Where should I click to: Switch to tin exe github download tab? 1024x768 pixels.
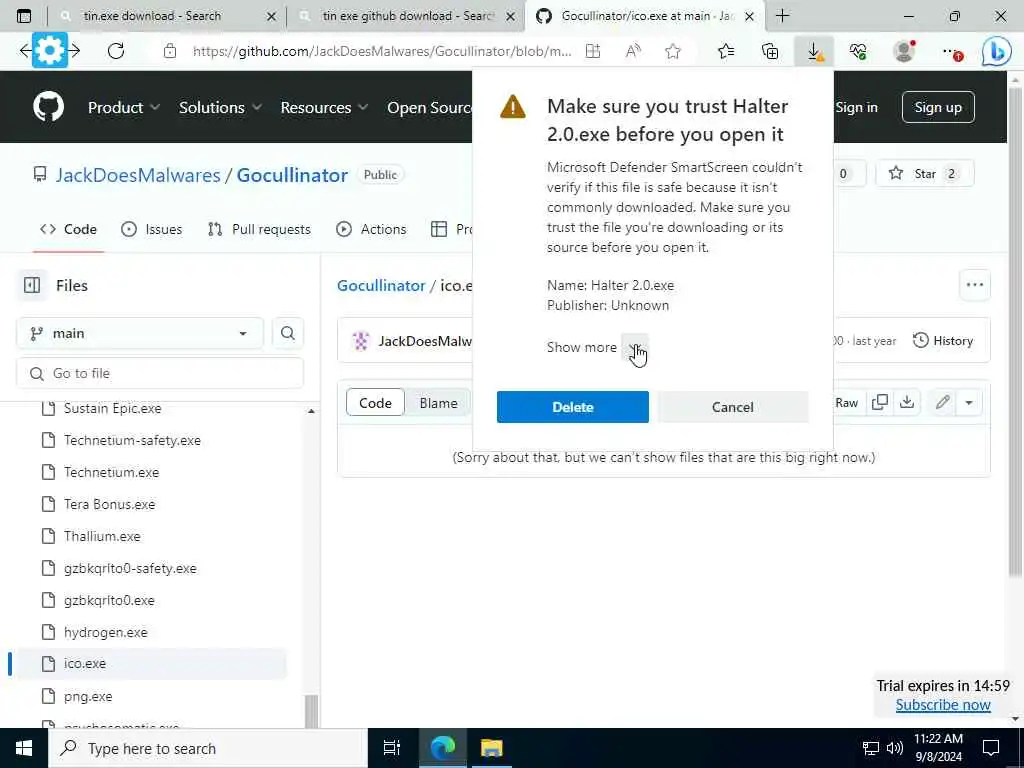click(408, 16)
